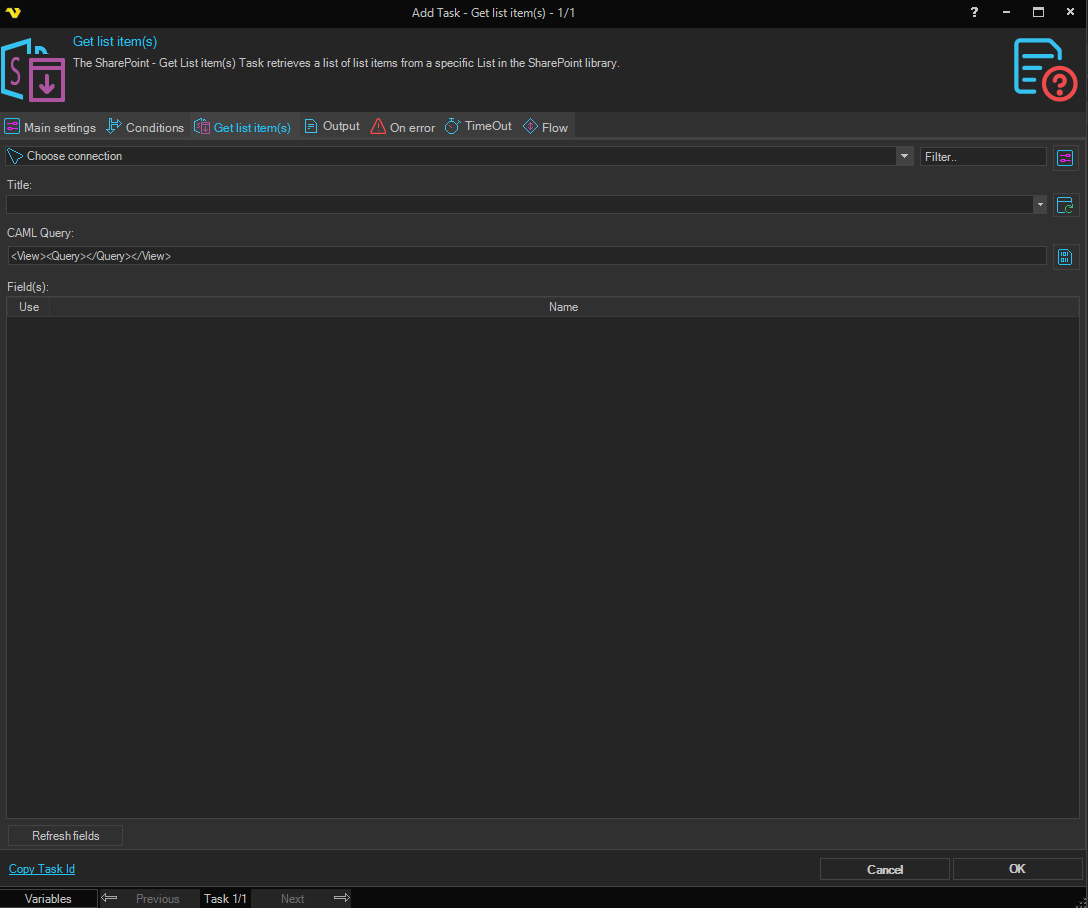The height and width of the screenshot is (908, 1088).
Task: Click the question mark help button
Action: click(x=975, y=12)
